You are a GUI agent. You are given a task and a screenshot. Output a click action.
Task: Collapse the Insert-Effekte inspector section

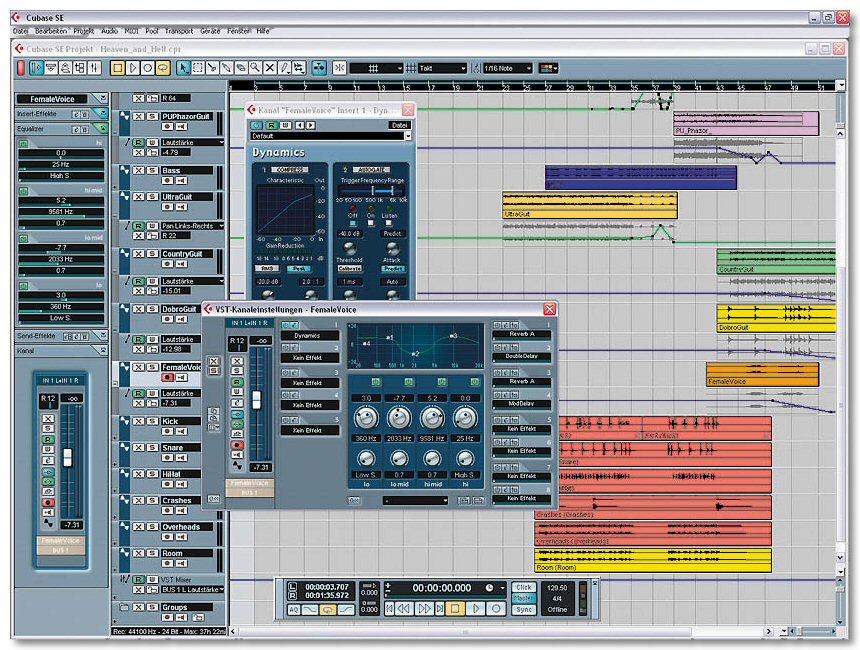[x=102, y=114]
